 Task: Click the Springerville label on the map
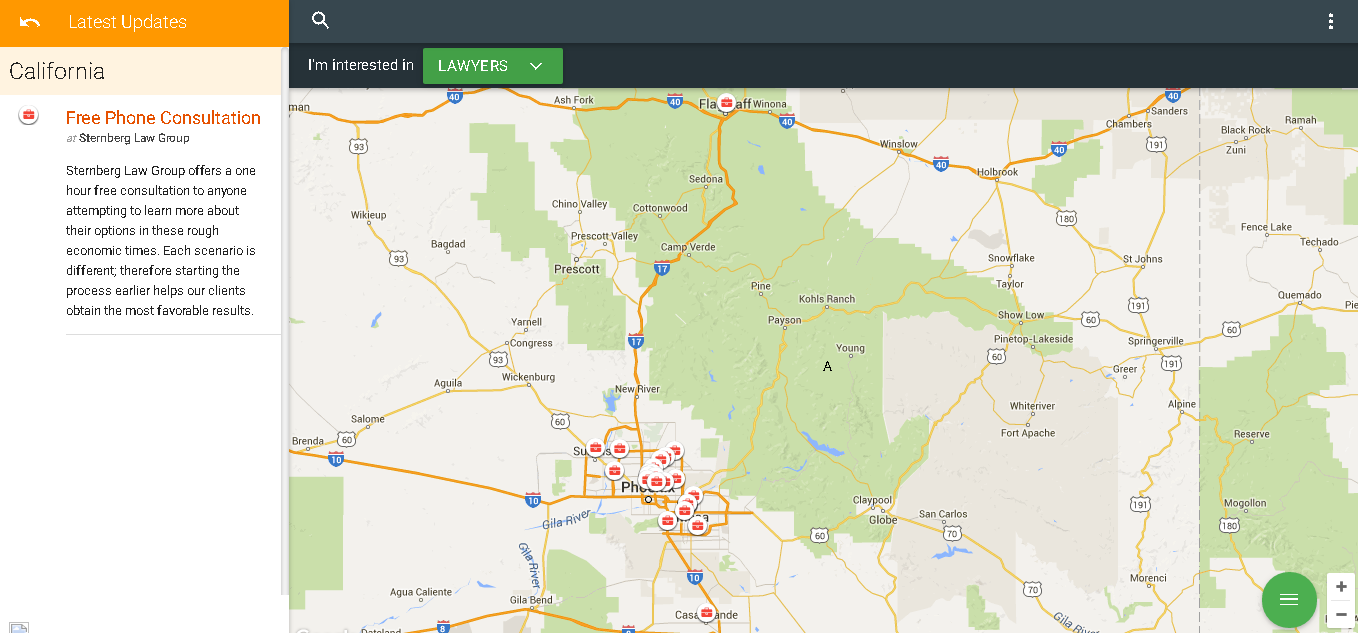1155,341
